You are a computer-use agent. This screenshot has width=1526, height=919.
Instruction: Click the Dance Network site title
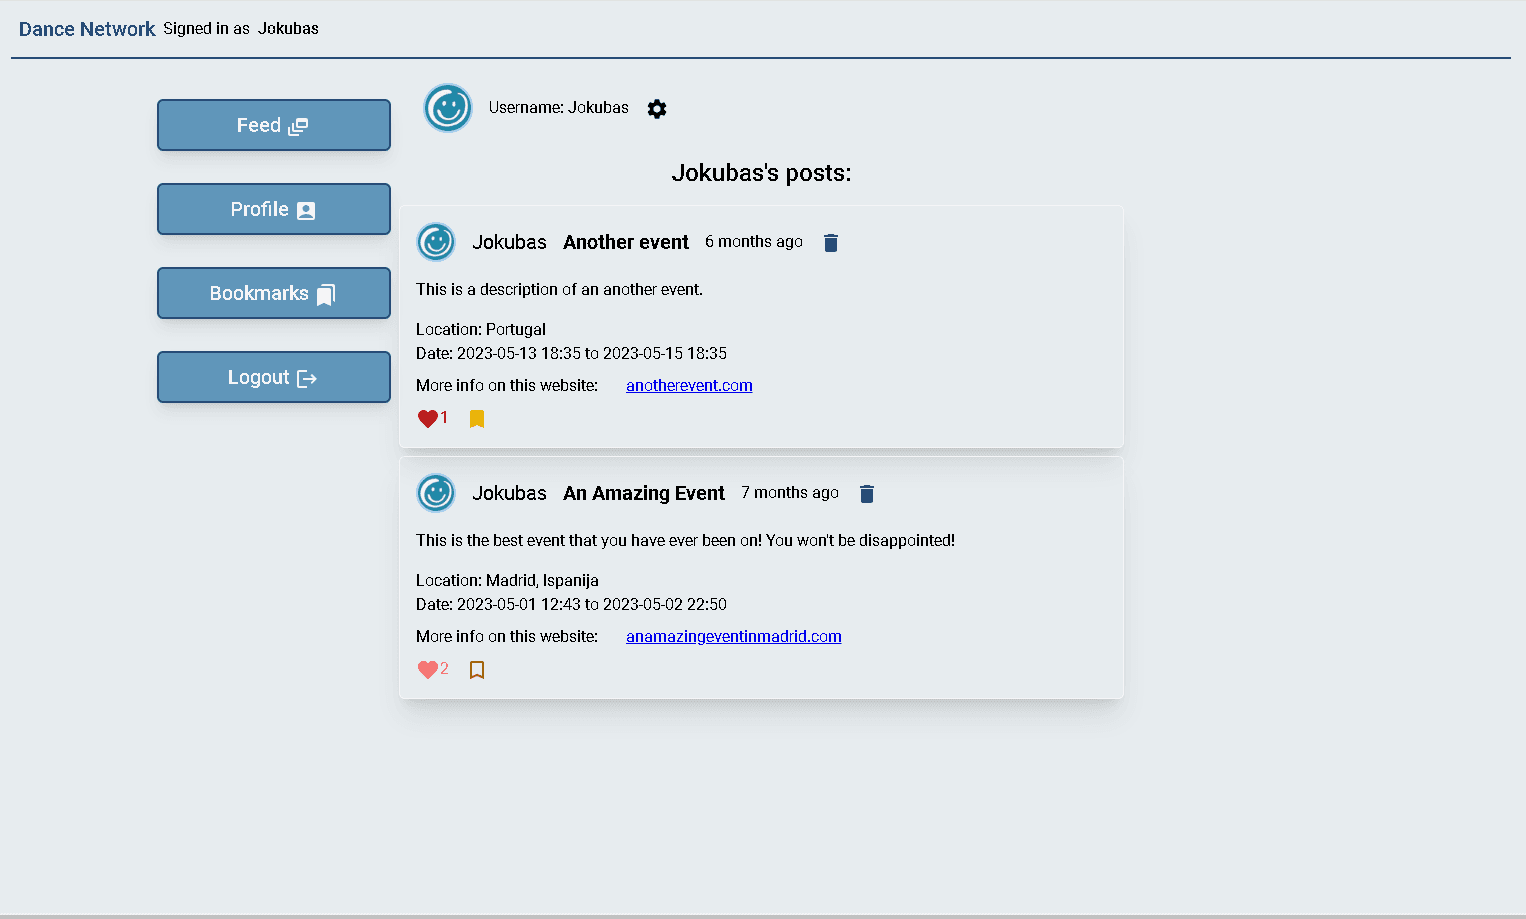click(87, 29)
